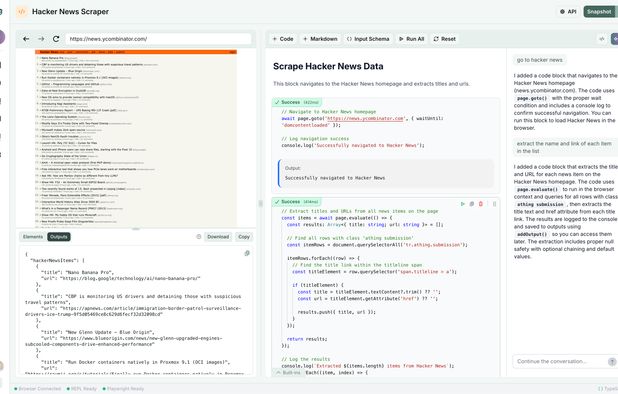Click the 'hackerNewsItems' key in JSON output
This screenshot has width=618, height=394.
(x=56, y=260)
